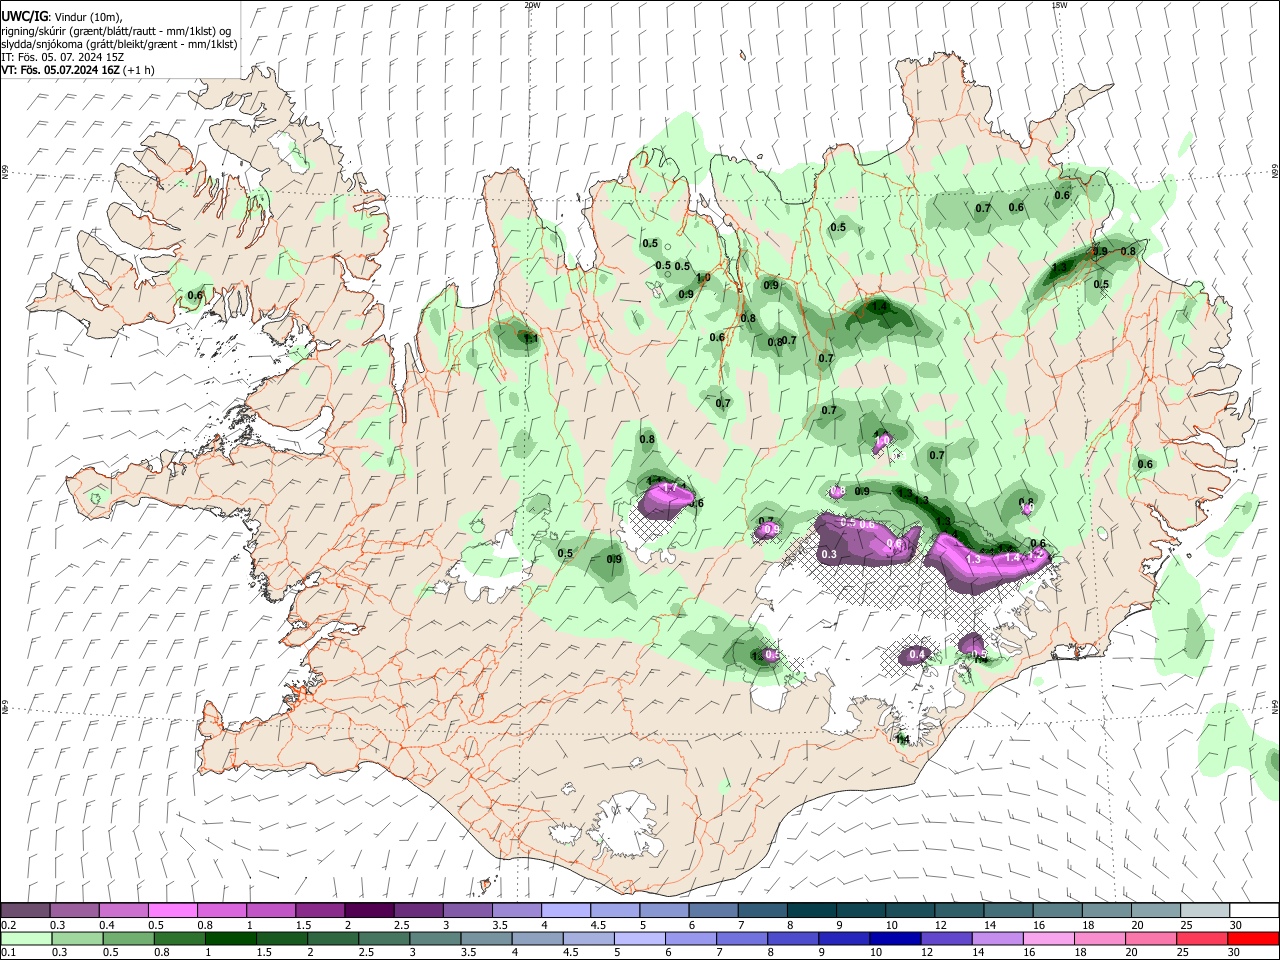Pick the purple rain swatch between 12 and 14
The width and height of the screenshot is (1280, 960).
coord(945,939)
